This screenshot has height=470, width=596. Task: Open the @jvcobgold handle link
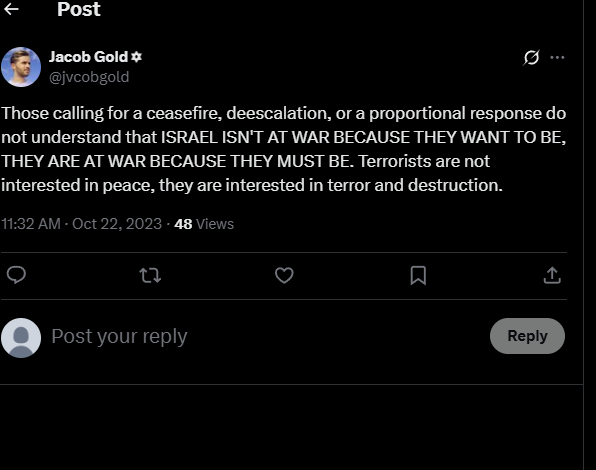pyautogui.click(x=89, y=77)
